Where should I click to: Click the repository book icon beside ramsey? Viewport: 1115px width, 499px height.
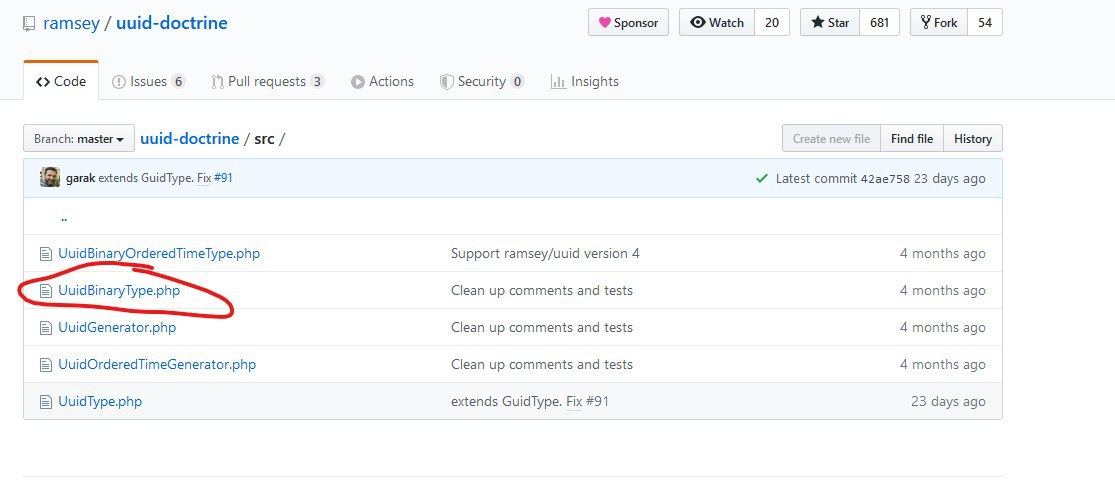pyautogui.click(x=29, y=23)
